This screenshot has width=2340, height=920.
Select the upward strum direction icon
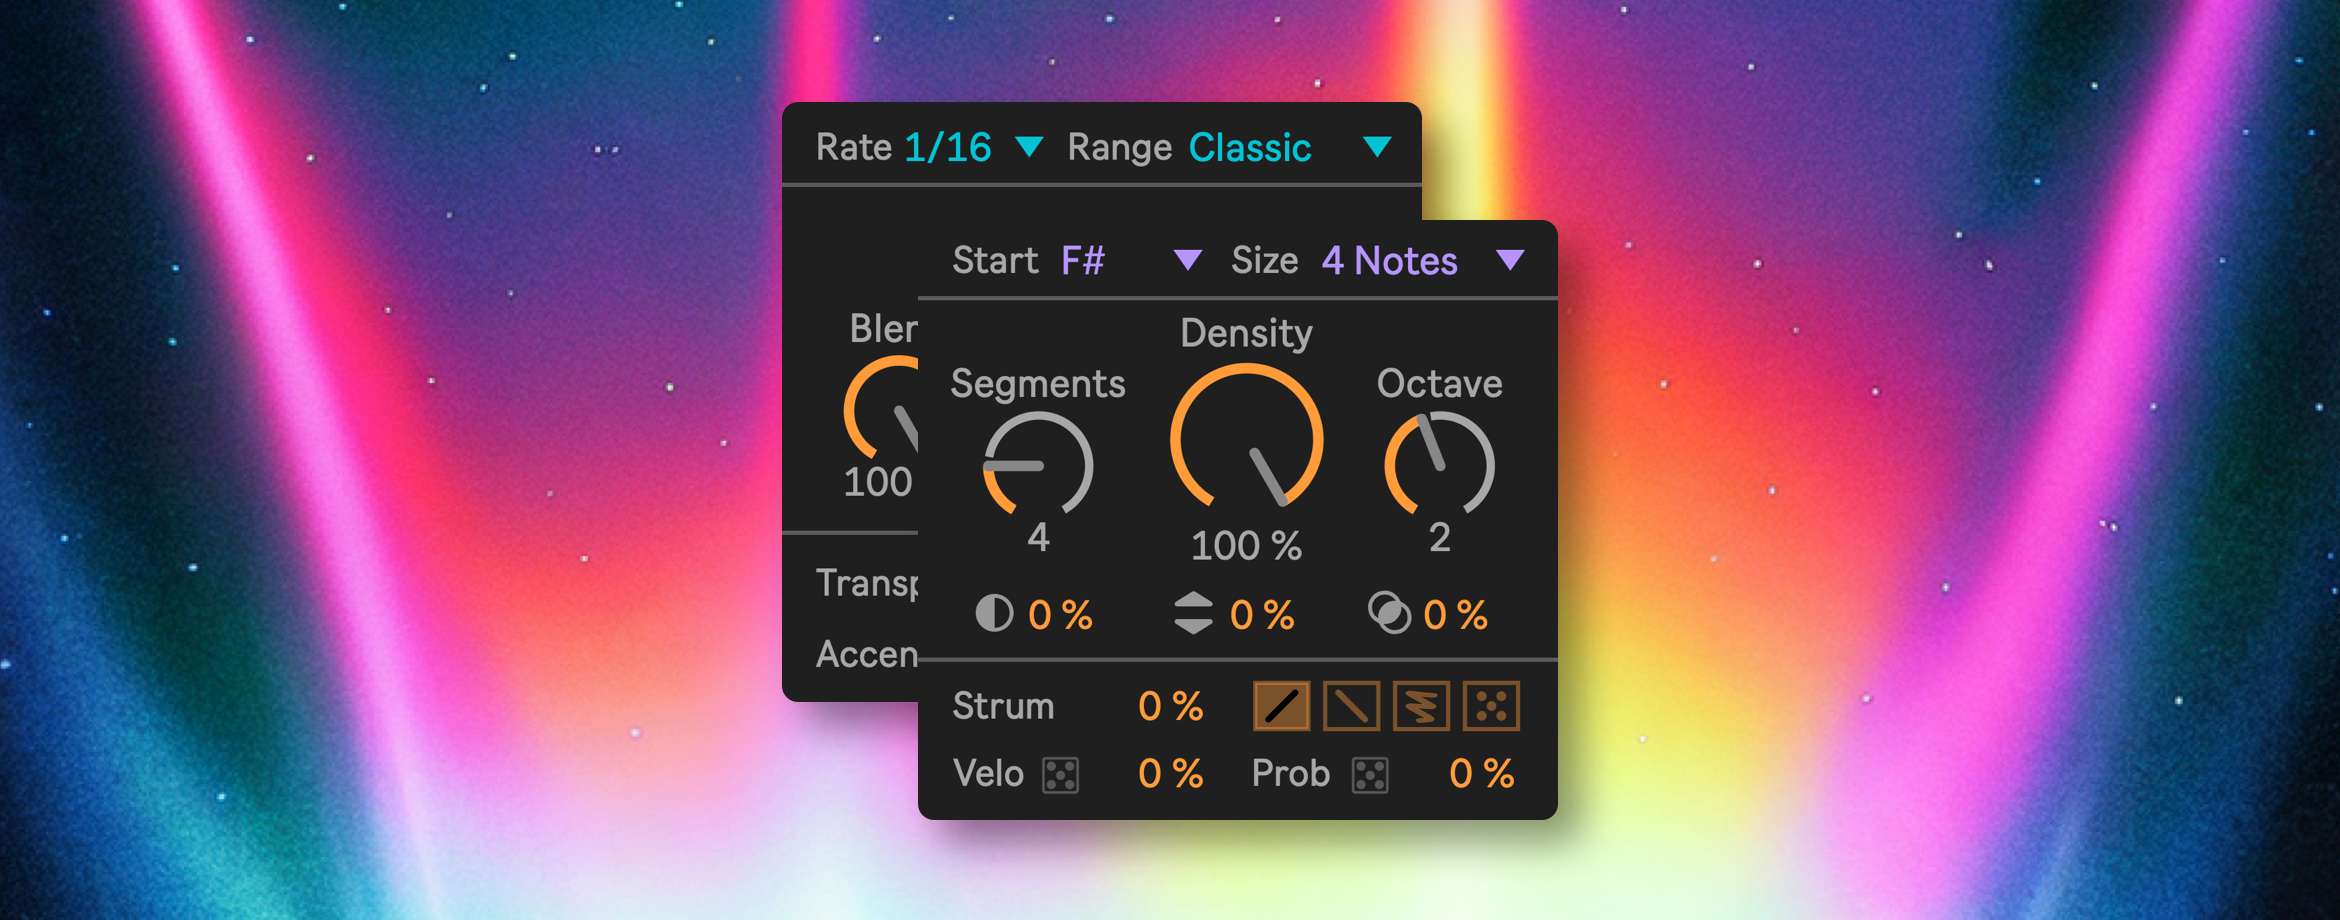pyautogui.click(x=1281, y=706)
